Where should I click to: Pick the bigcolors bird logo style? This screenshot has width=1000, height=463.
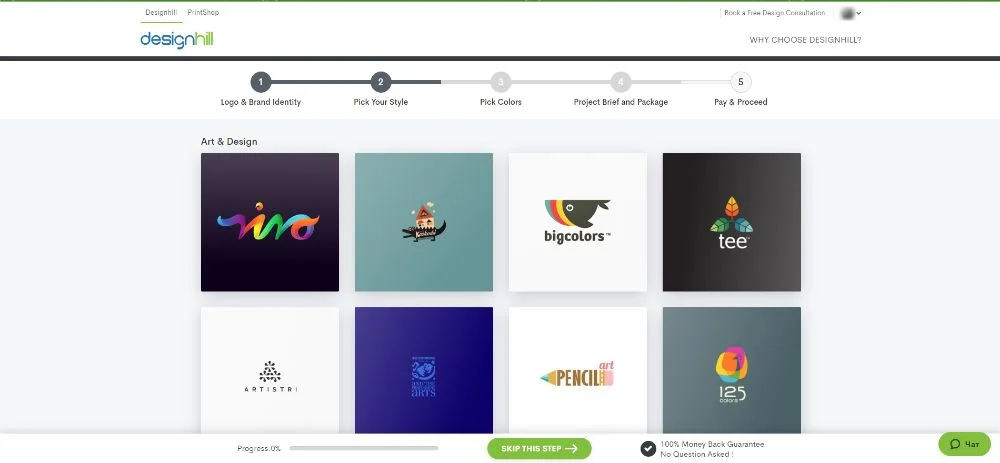[x=578, y=222]
